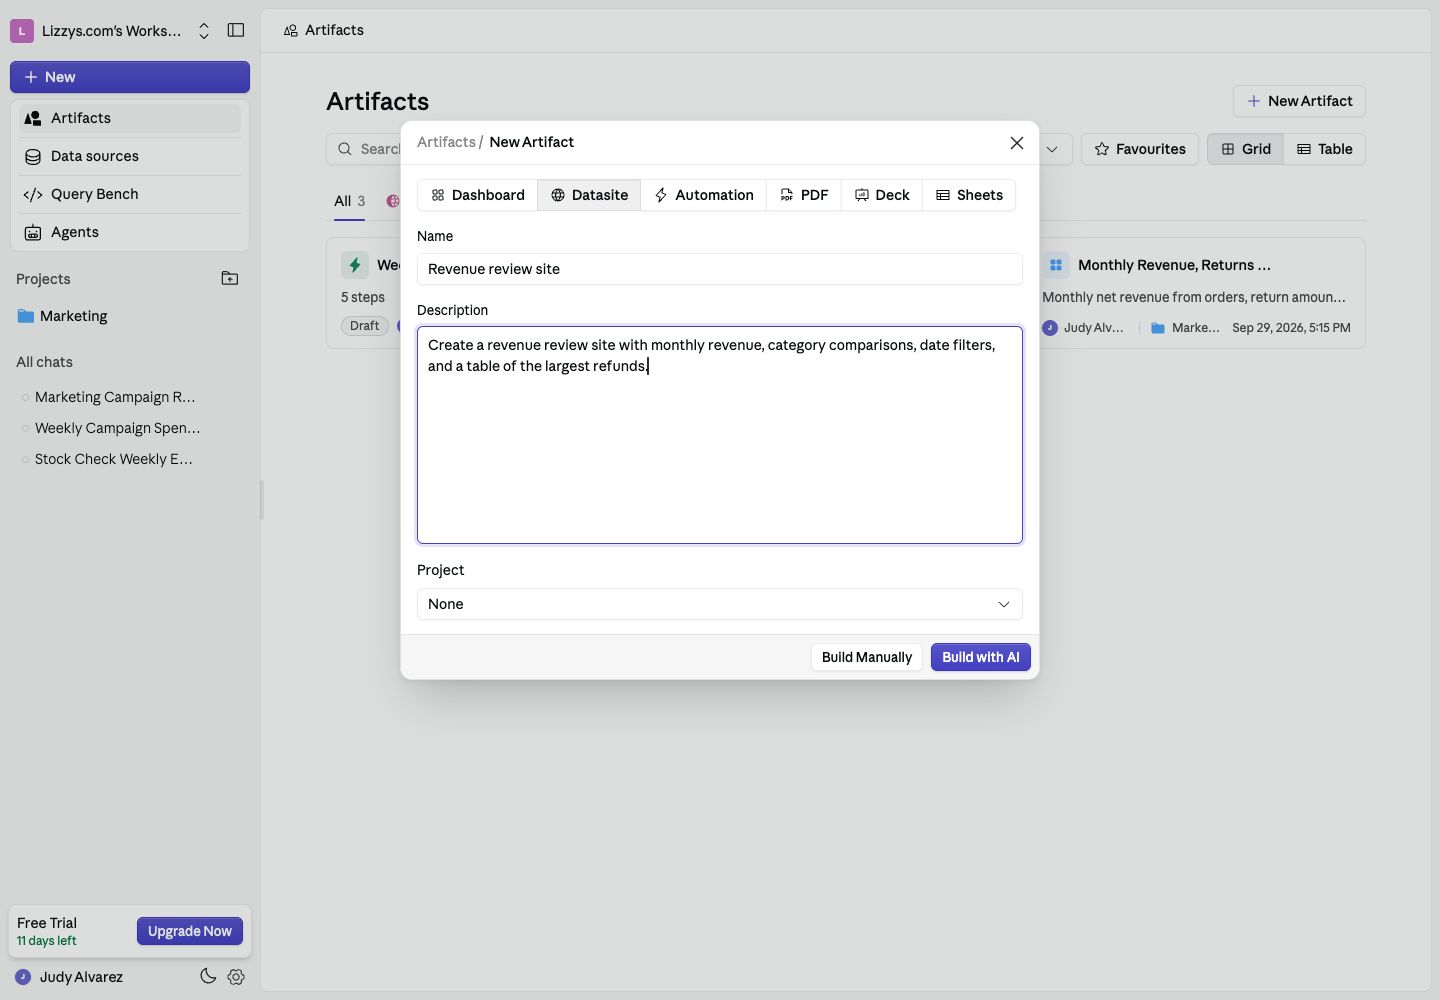Click Build Manually button
Image resolution: width=1440 pixels, height=1000 pixels.
(867, 657)
